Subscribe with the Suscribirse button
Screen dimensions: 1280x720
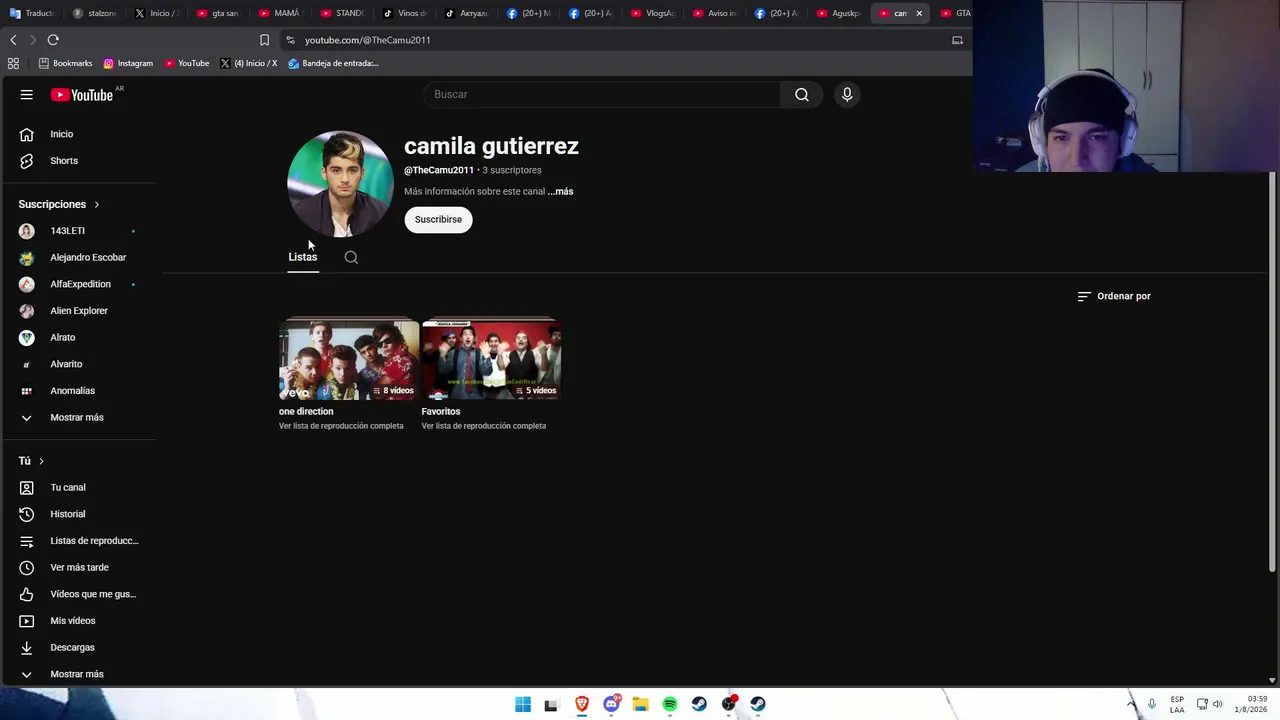click(438, 220)
